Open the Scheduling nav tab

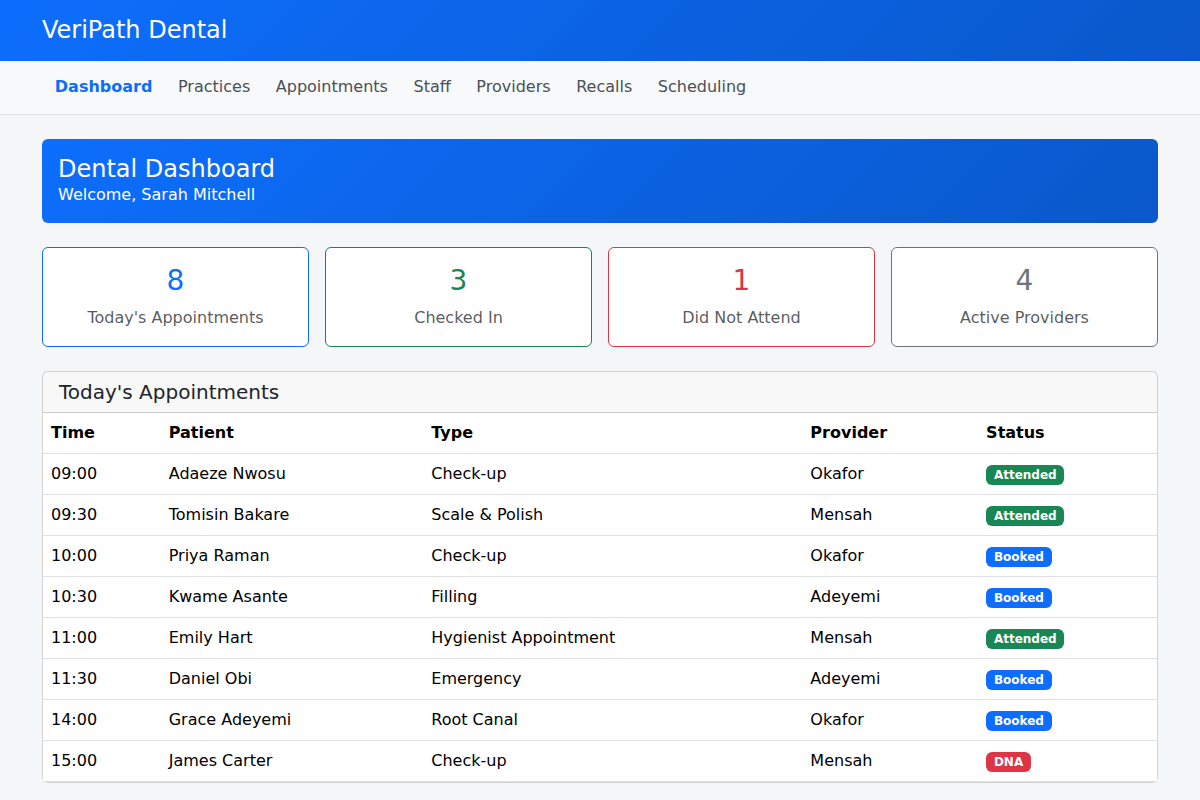[x=702, y=87]
